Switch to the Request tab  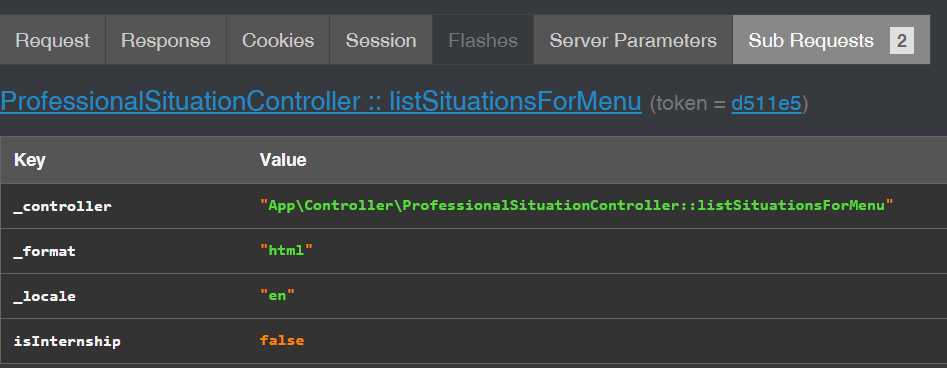53,40
